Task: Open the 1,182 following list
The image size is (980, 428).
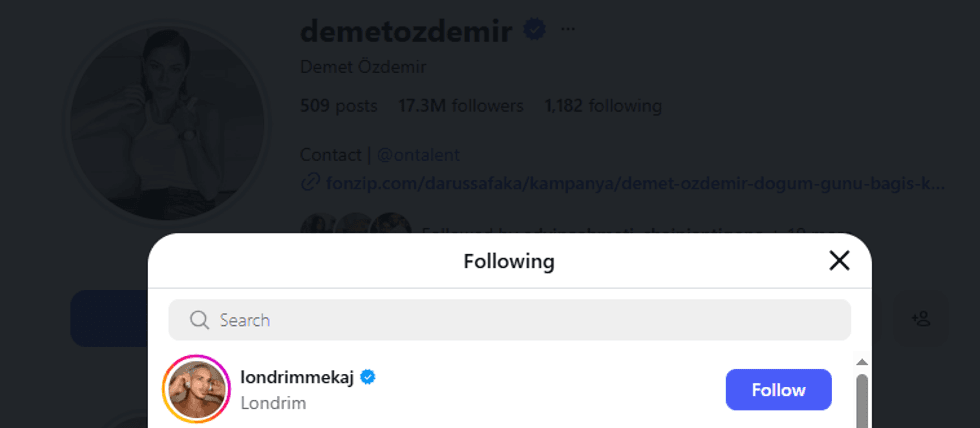Action: 603,106
